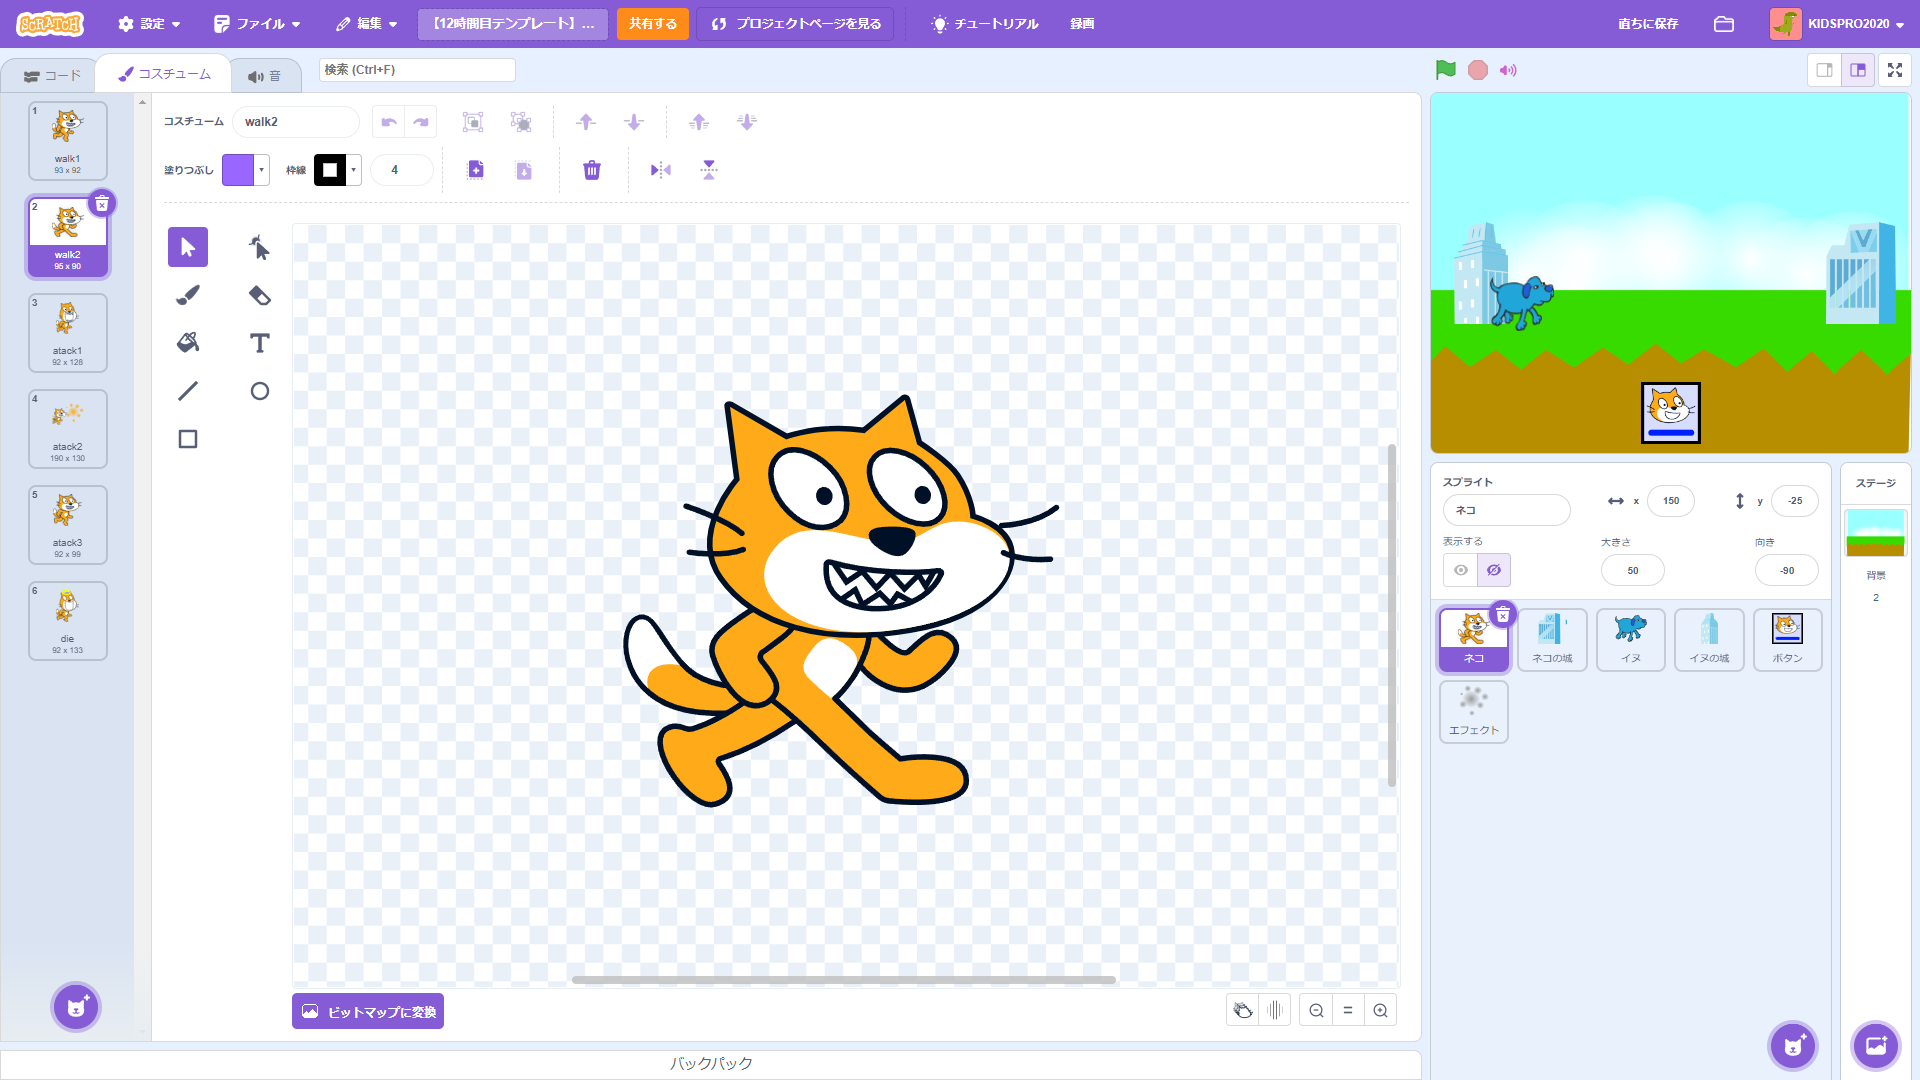1920x1080 pixels.
Task: Open the ファイル menu
Action: click(257, 24)
